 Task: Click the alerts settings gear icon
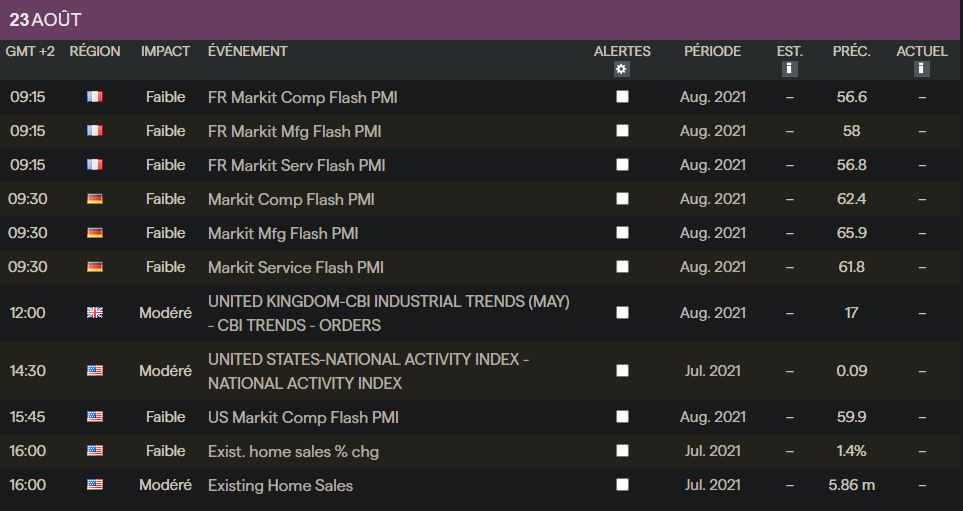(622, 69)
